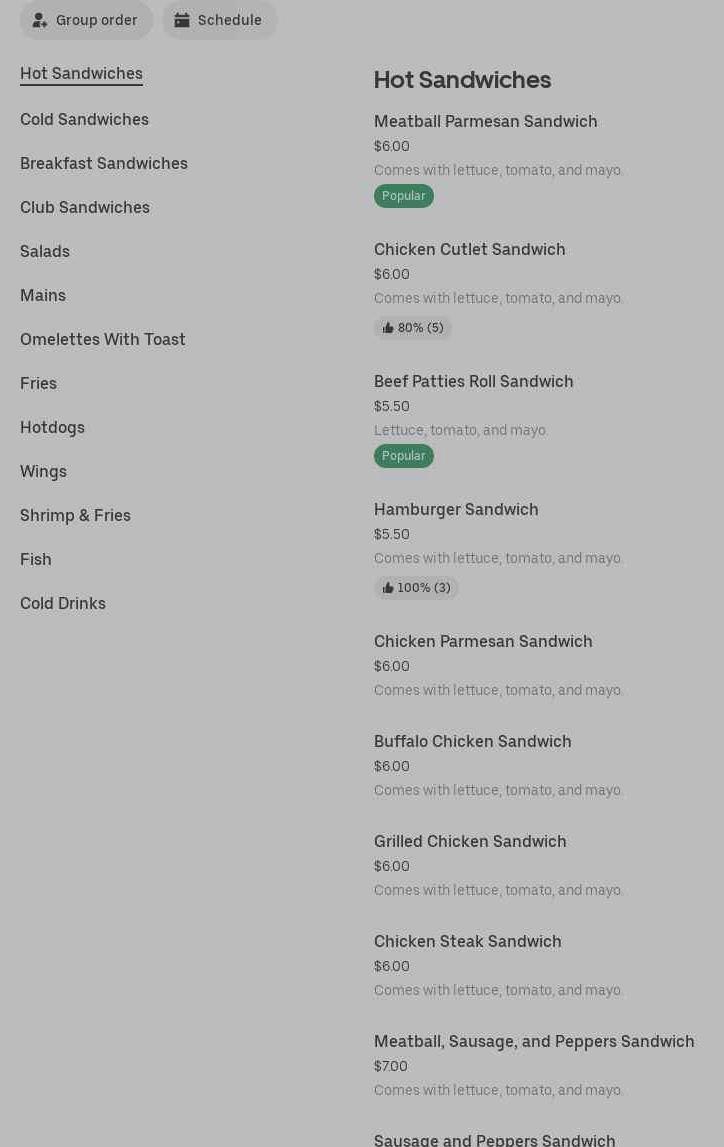Viewport: 724px width, 1147px height.
Task: Jump to the Salads category
Action: coord(45,251)
